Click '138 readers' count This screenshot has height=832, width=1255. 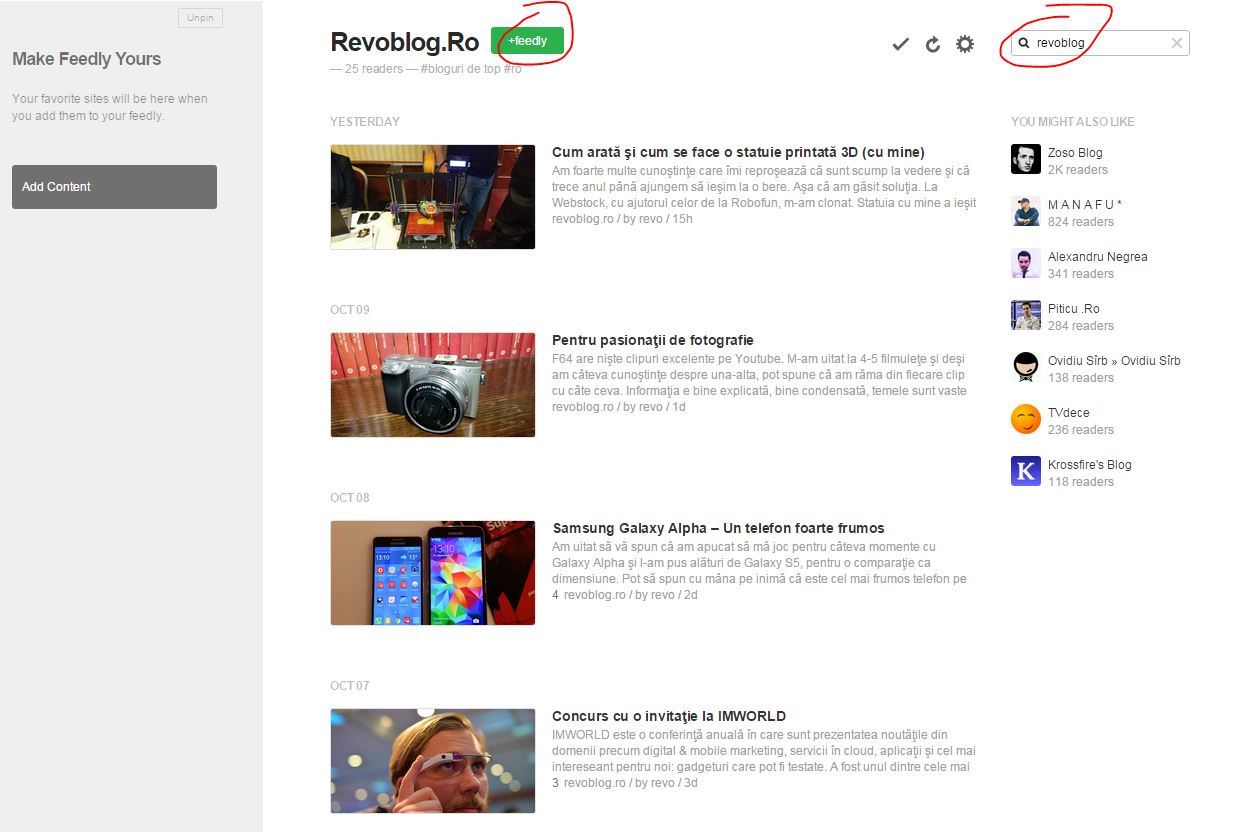[x=1081, y=378]
